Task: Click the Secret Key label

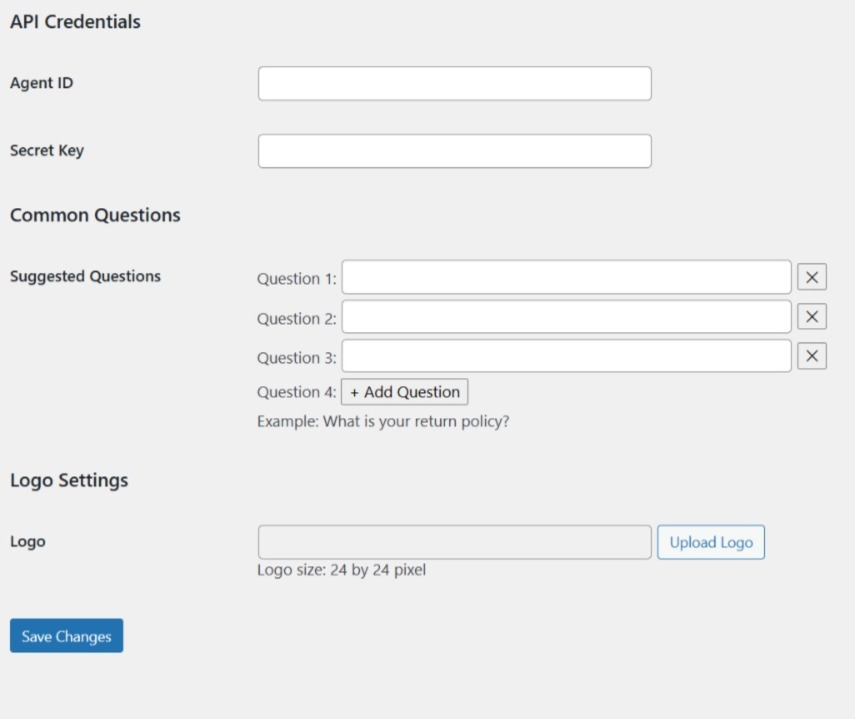Action: point(47,150)
